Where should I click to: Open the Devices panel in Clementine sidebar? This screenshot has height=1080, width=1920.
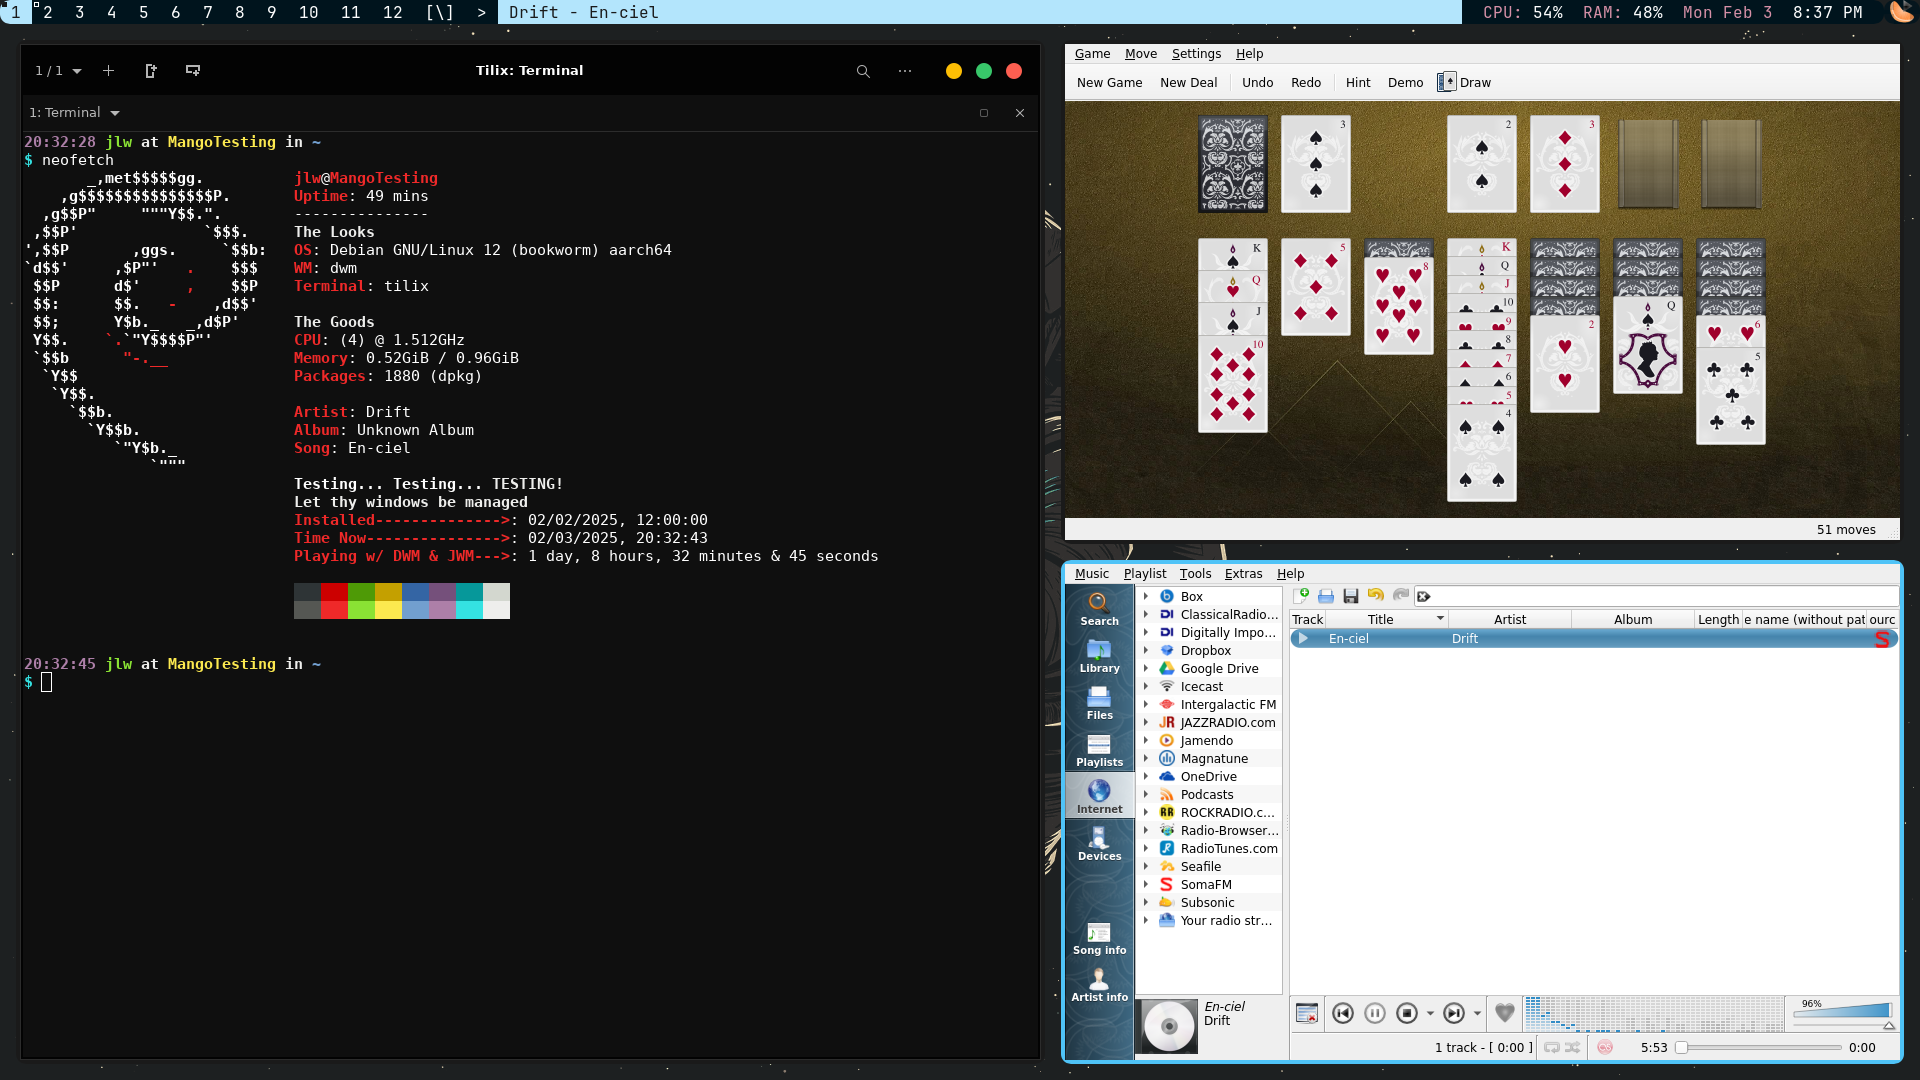(1099, 844)
